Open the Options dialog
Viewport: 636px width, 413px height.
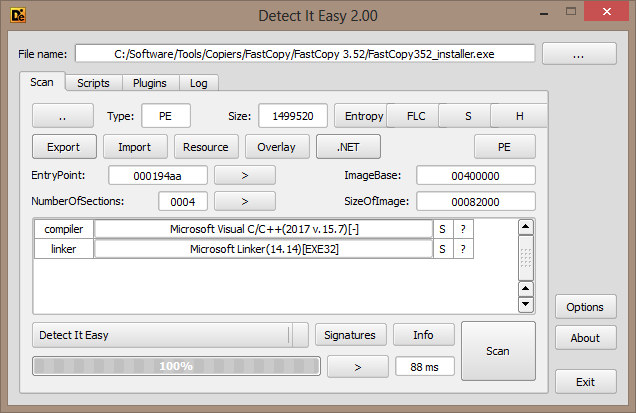585,307
